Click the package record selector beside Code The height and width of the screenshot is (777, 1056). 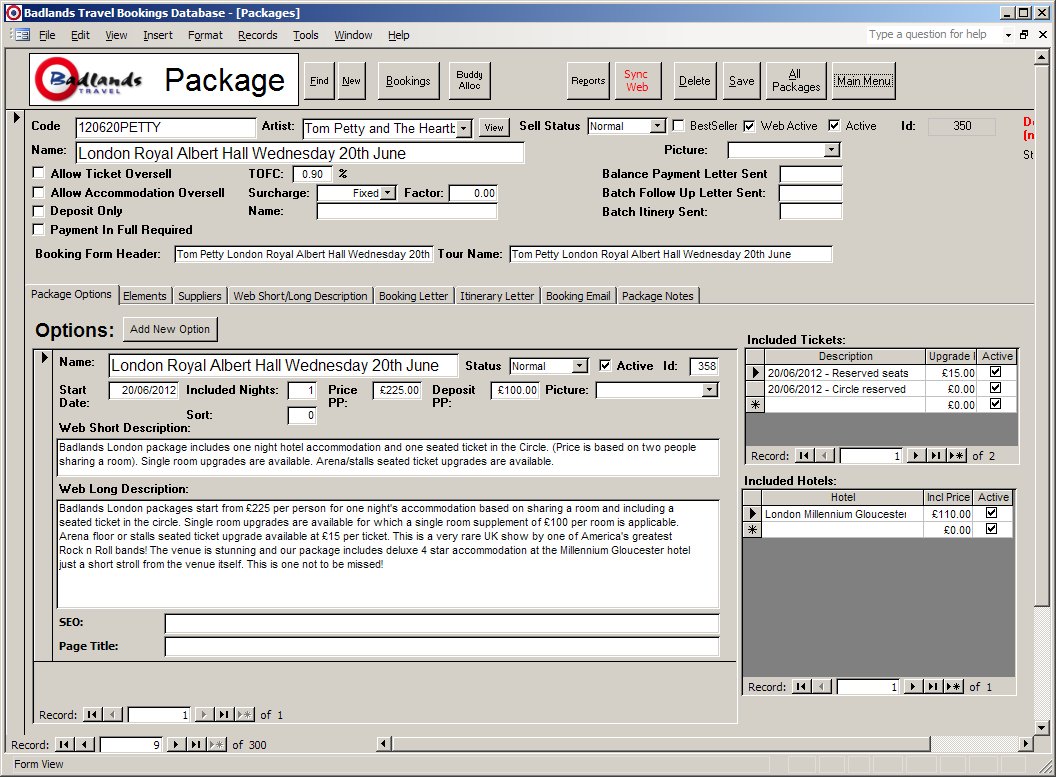tap(16, 117)
